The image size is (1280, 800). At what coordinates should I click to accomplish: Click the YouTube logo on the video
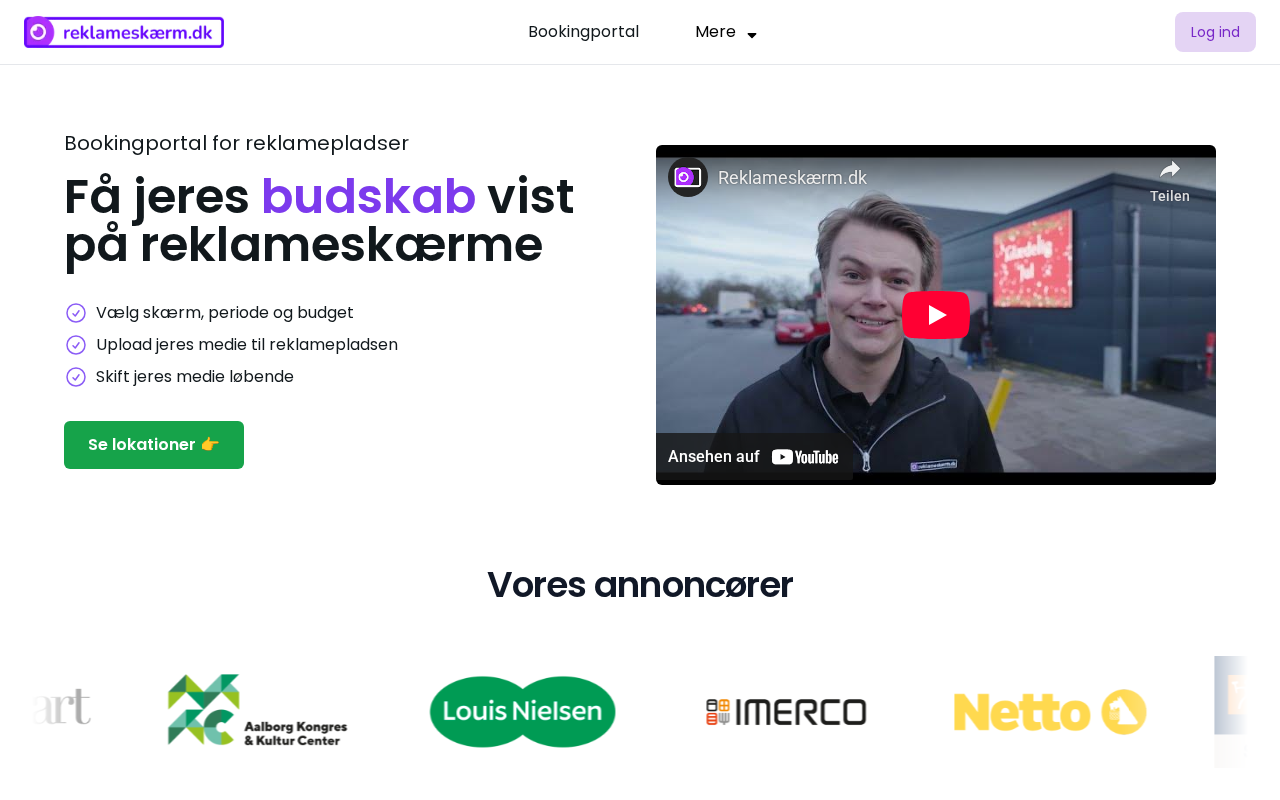click(805, 457)
